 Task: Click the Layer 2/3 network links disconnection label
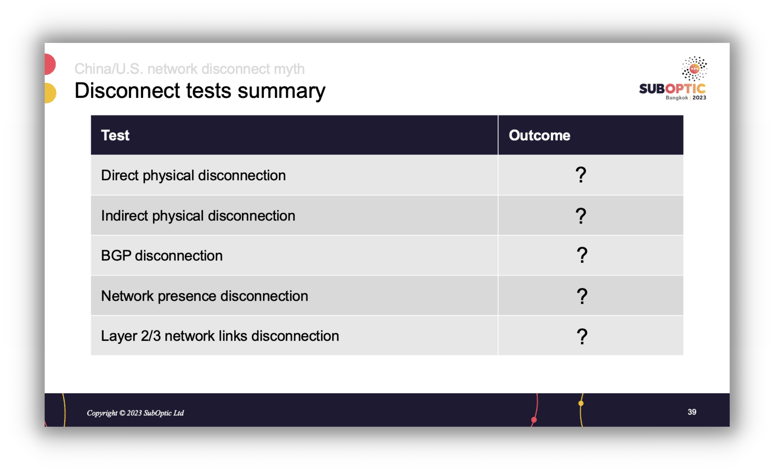pos(220,336)
